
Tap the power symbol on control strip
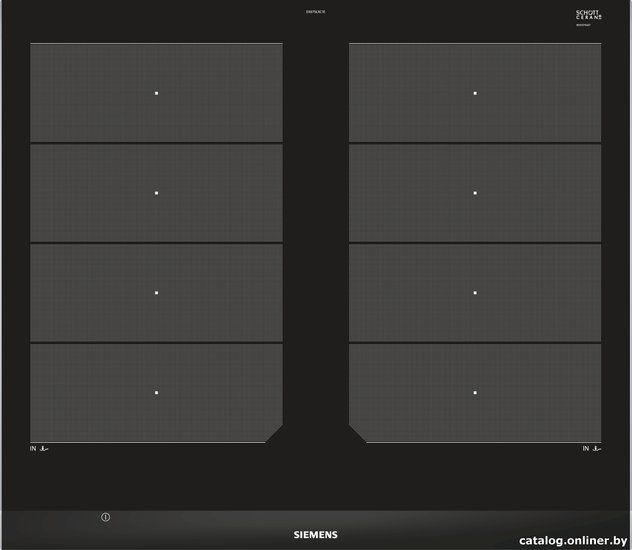106,517
